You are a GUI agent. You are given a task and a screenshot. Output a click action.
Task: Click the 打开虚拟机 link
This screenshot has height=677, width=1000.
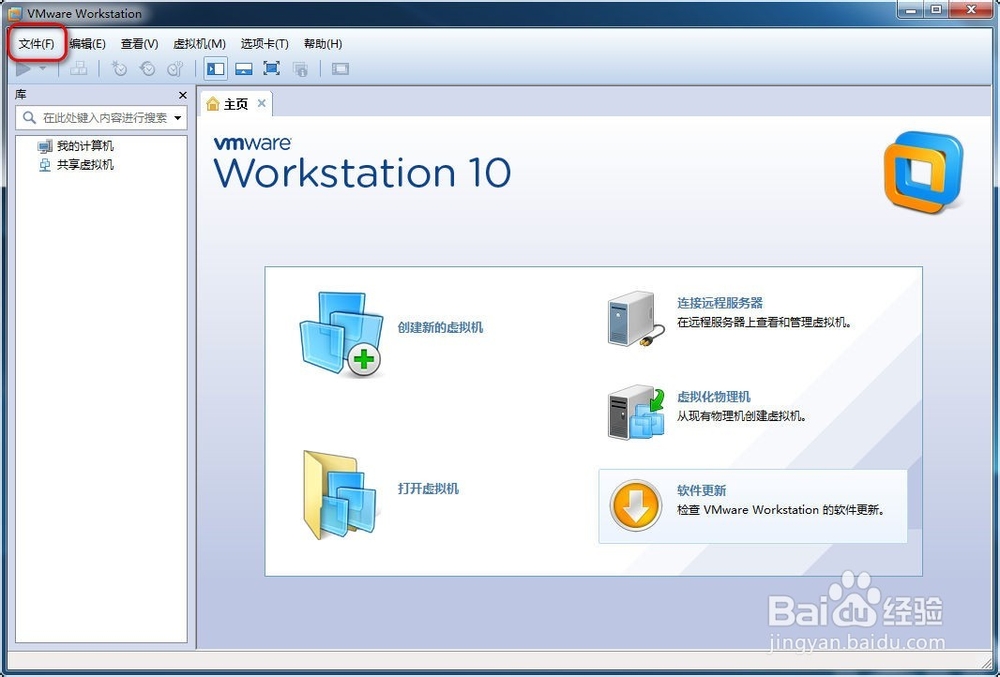[428, 489]
